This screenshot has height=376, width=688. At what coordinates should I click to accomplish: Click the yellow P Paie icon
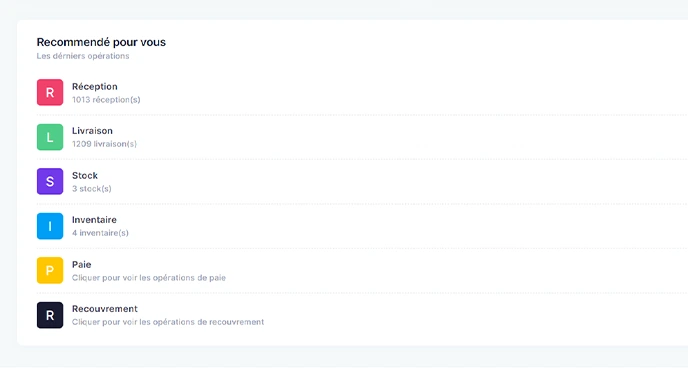coord(50,271)
